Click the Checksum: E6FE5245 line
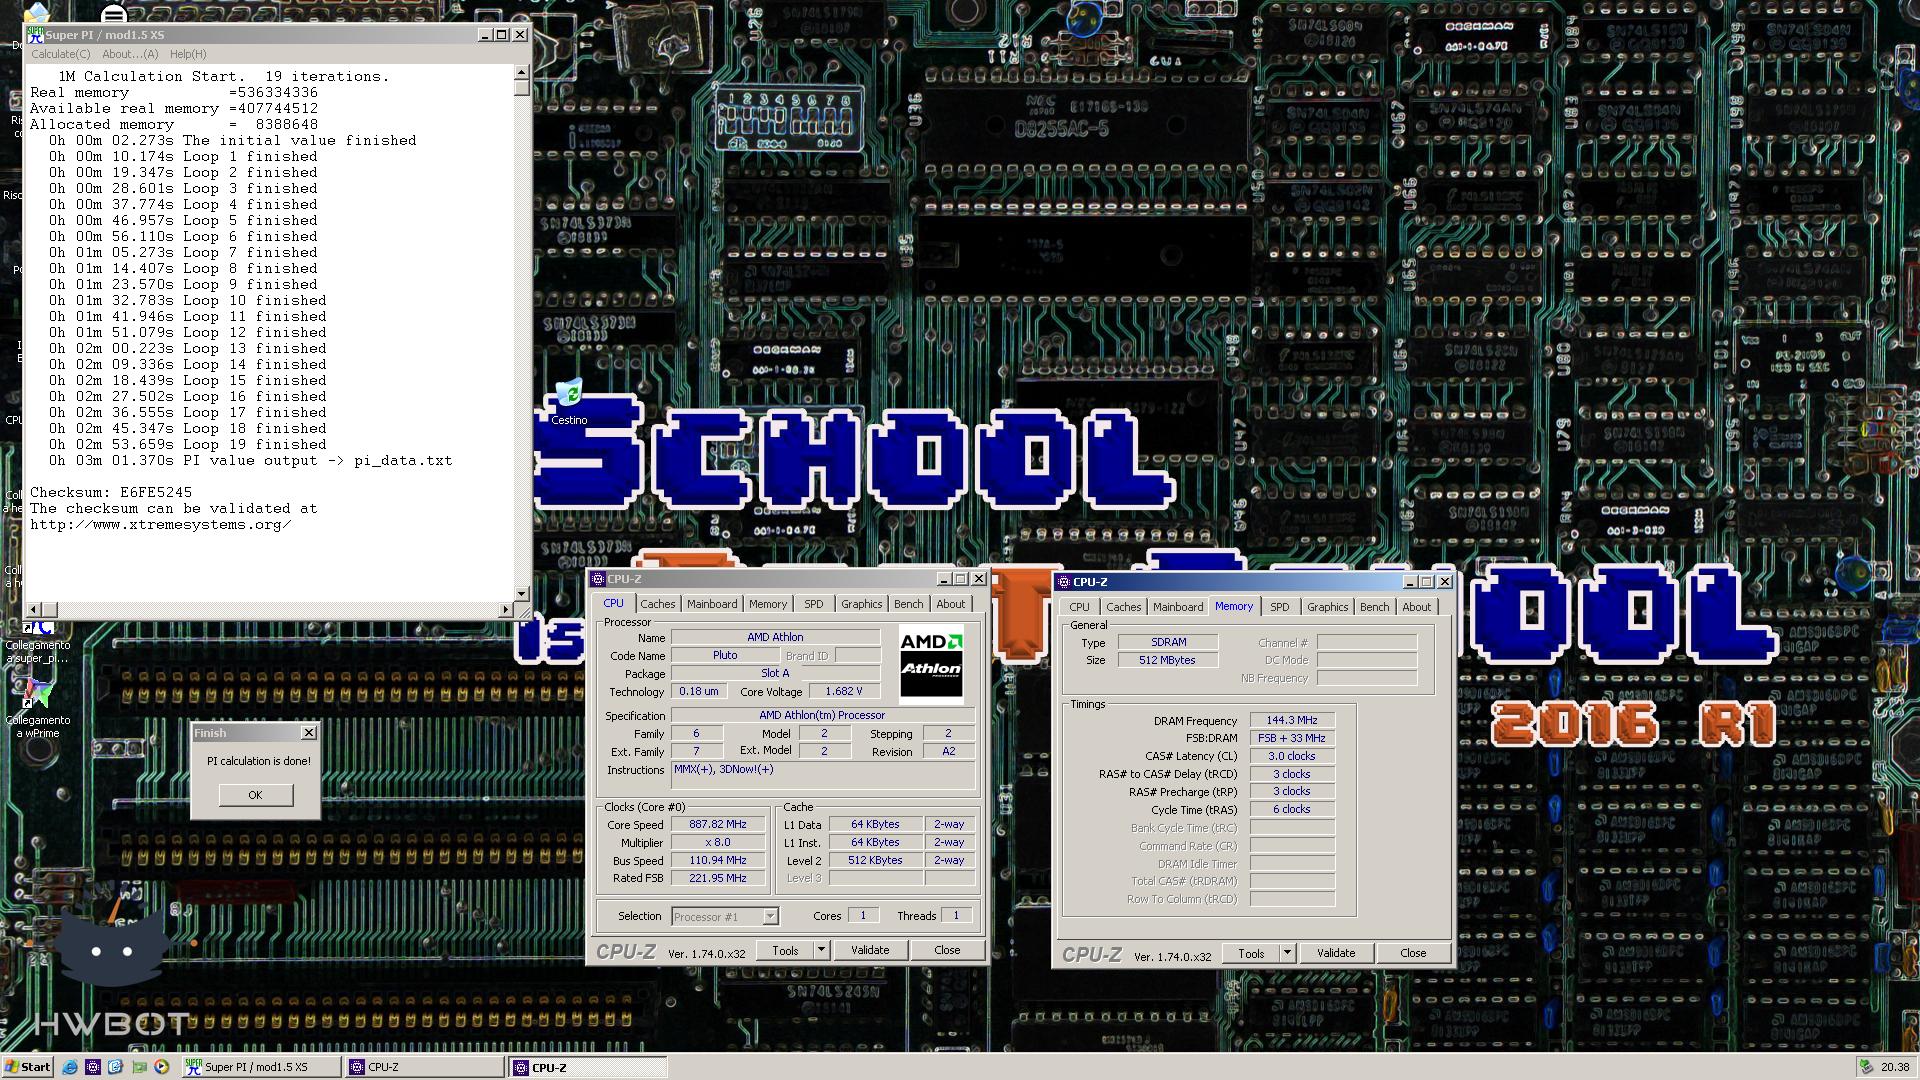 (111, 492)
